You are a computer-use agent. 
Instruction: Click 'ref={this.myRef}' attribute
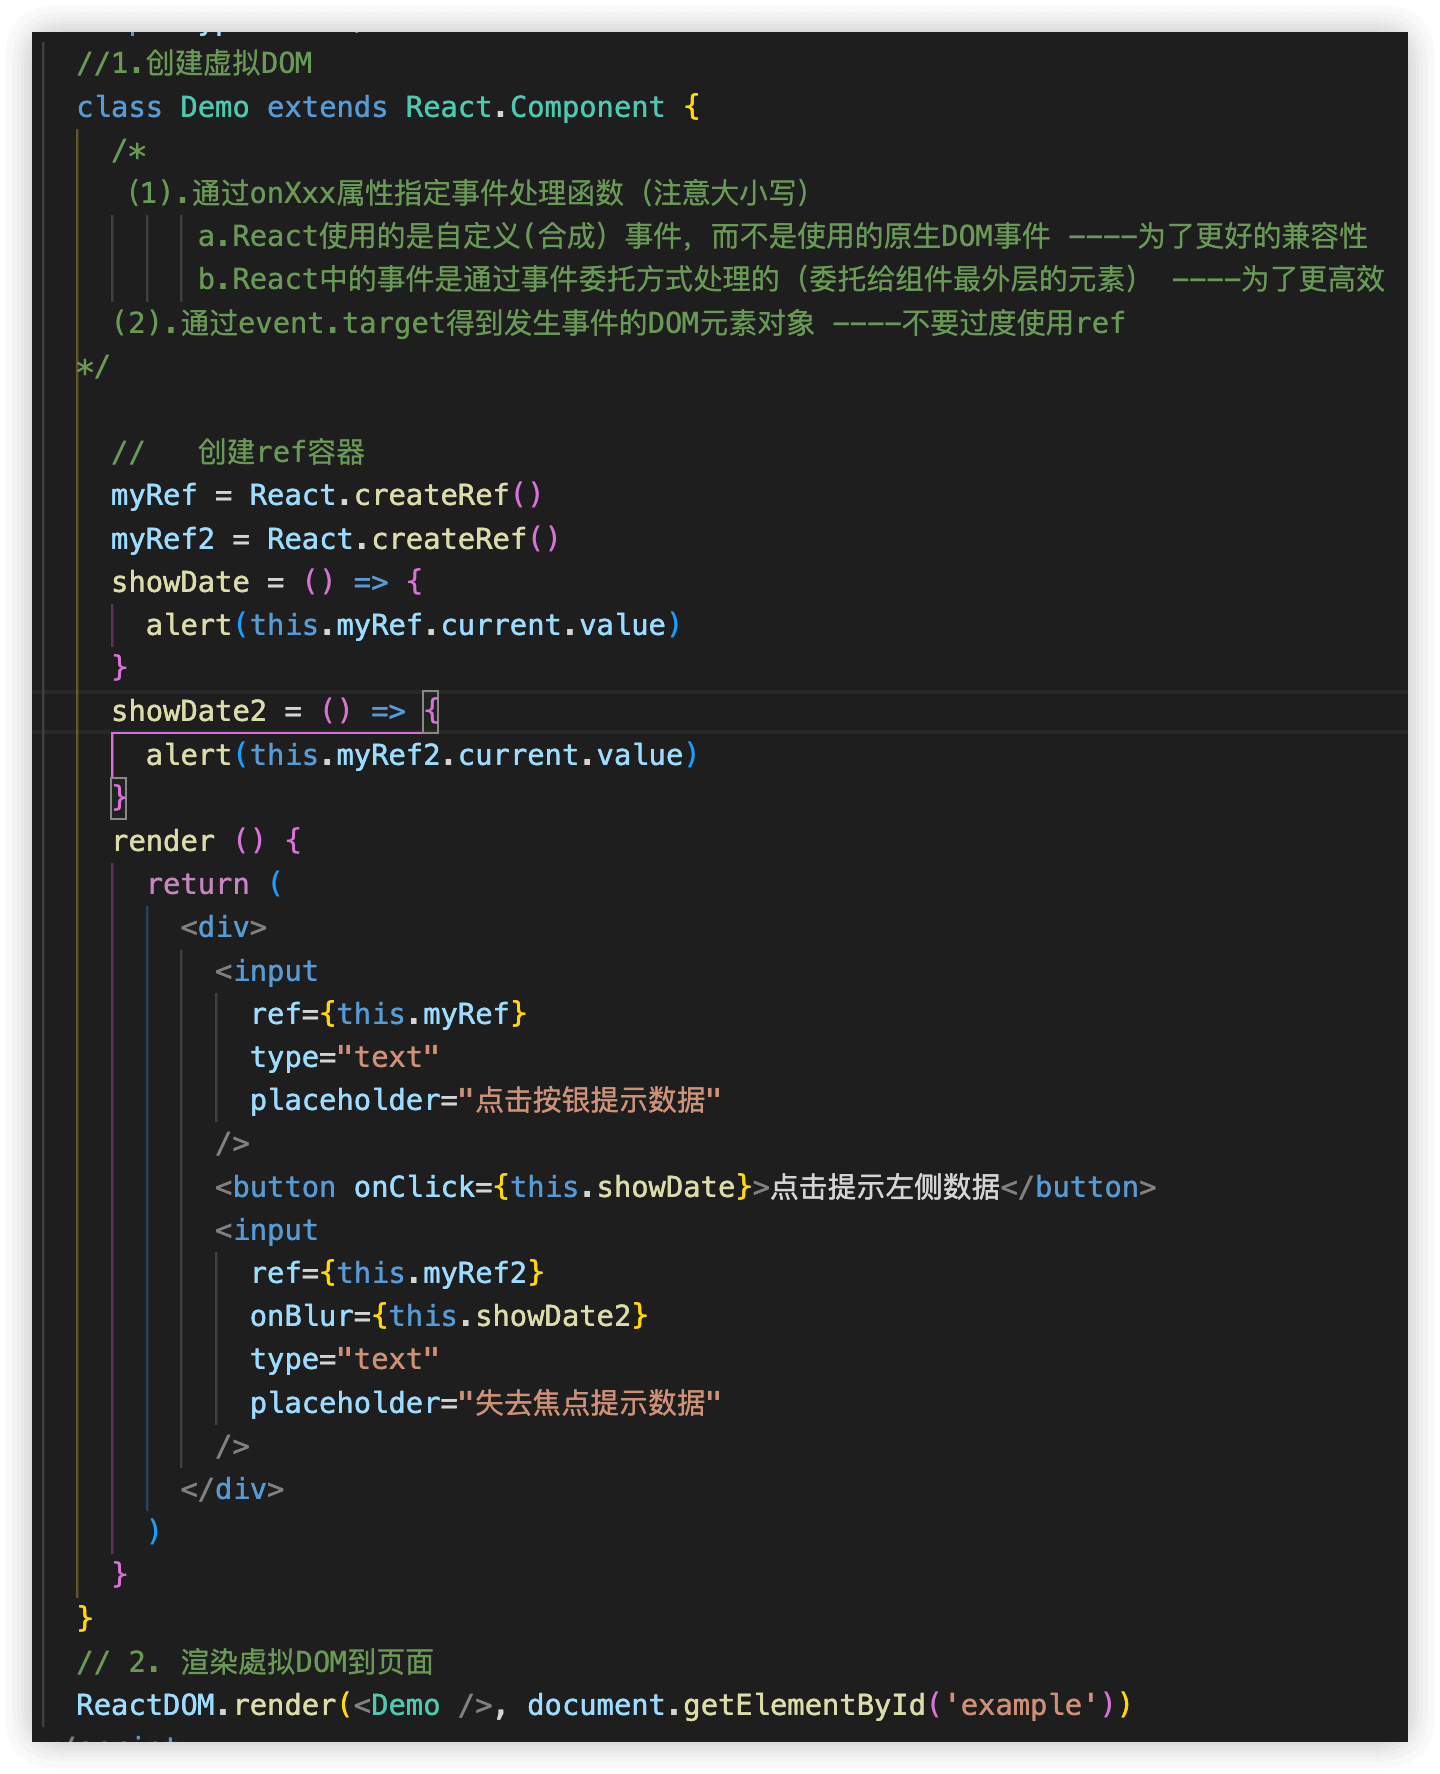(x=389, y=1014)
